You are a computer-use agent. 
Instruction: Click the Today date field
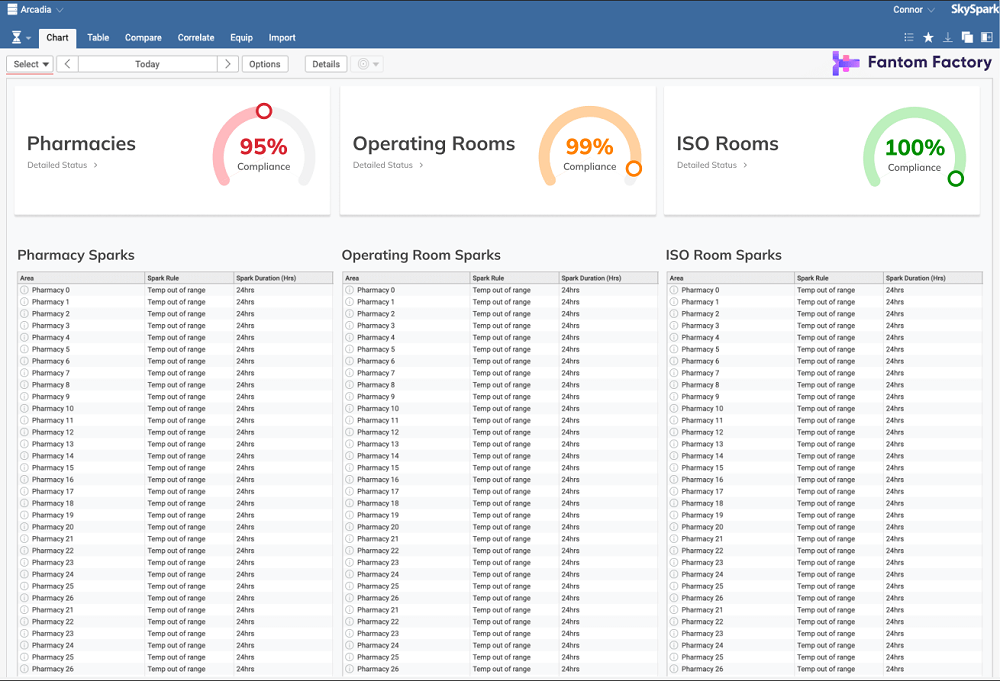(x=147, y=64)
